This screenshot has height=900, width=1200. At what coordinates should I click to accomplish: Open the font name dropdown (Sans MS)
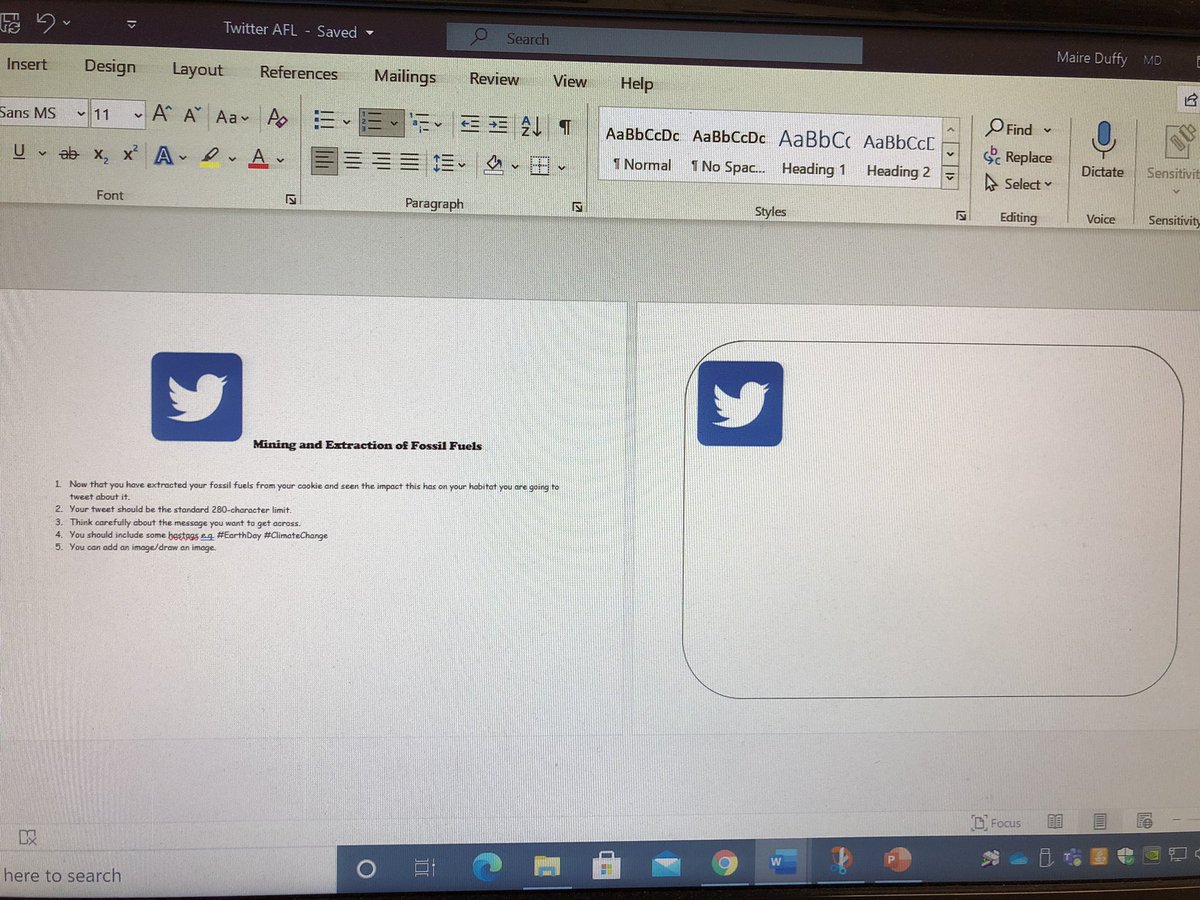tap(81, 113)
